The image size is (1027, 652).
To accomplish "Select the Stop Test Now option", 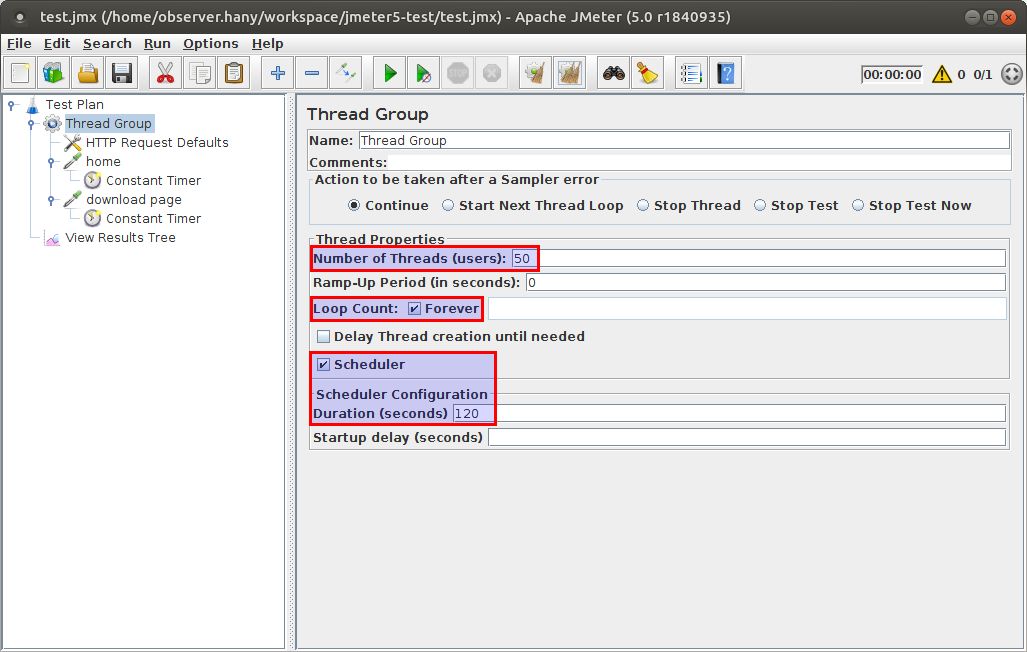I will pos(858,205).
